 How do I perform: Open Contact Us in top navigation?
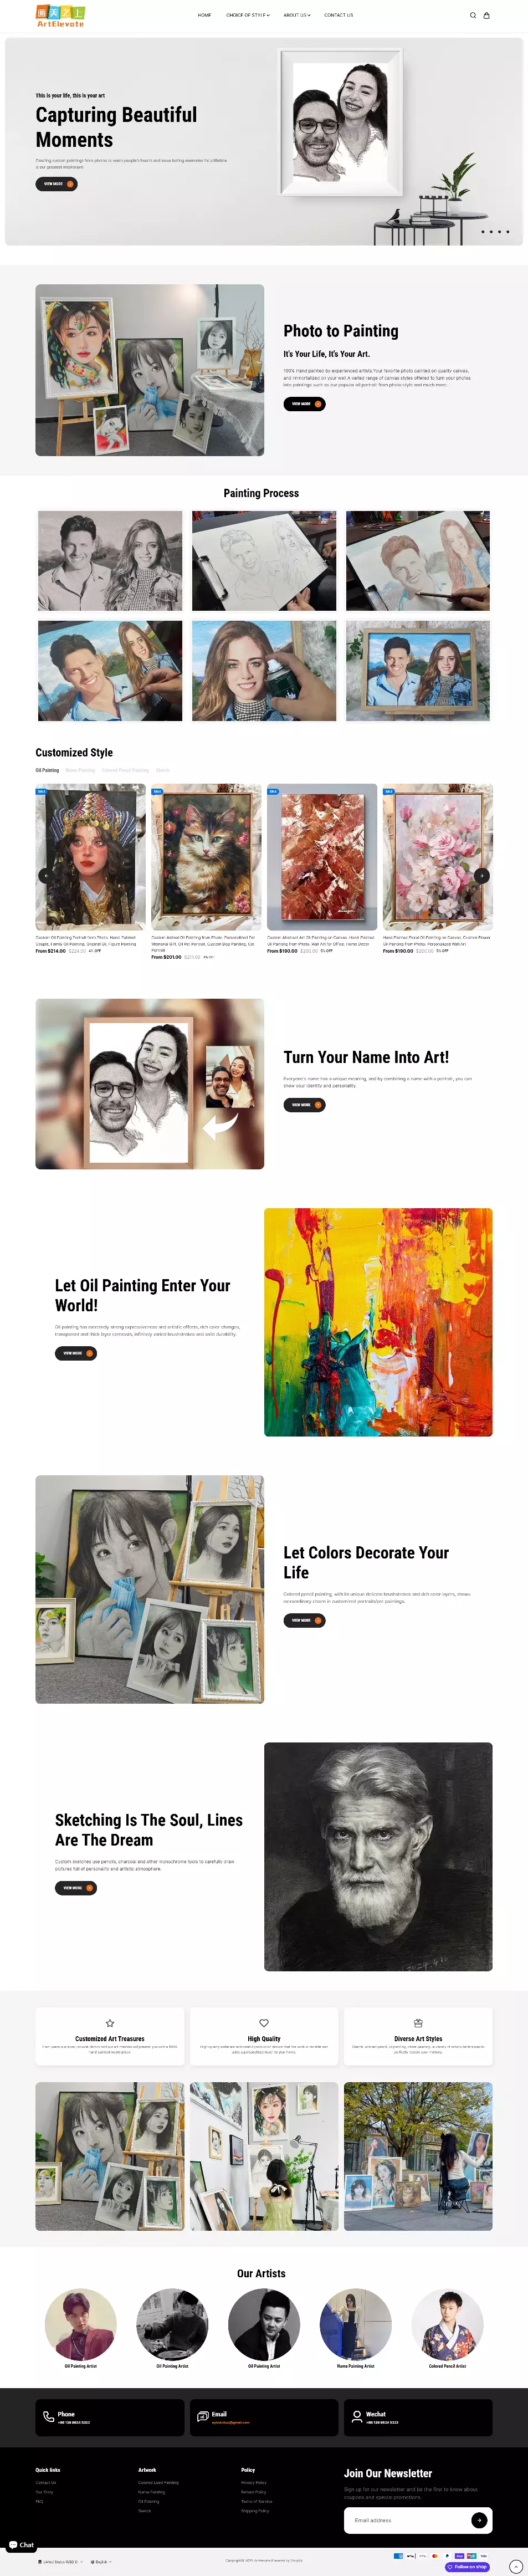coord(338,16)
